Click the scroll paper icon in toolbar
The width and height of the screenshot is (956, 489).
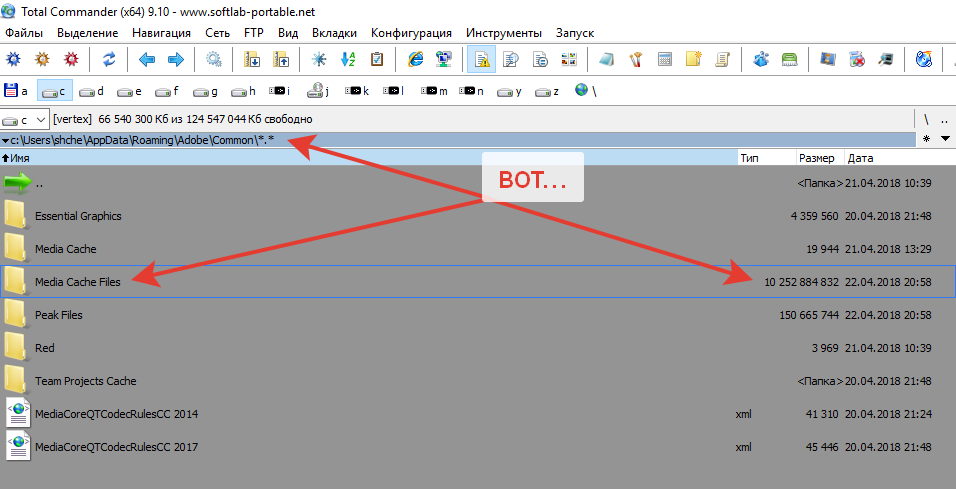pyautogui.click(x=723, y=59)
